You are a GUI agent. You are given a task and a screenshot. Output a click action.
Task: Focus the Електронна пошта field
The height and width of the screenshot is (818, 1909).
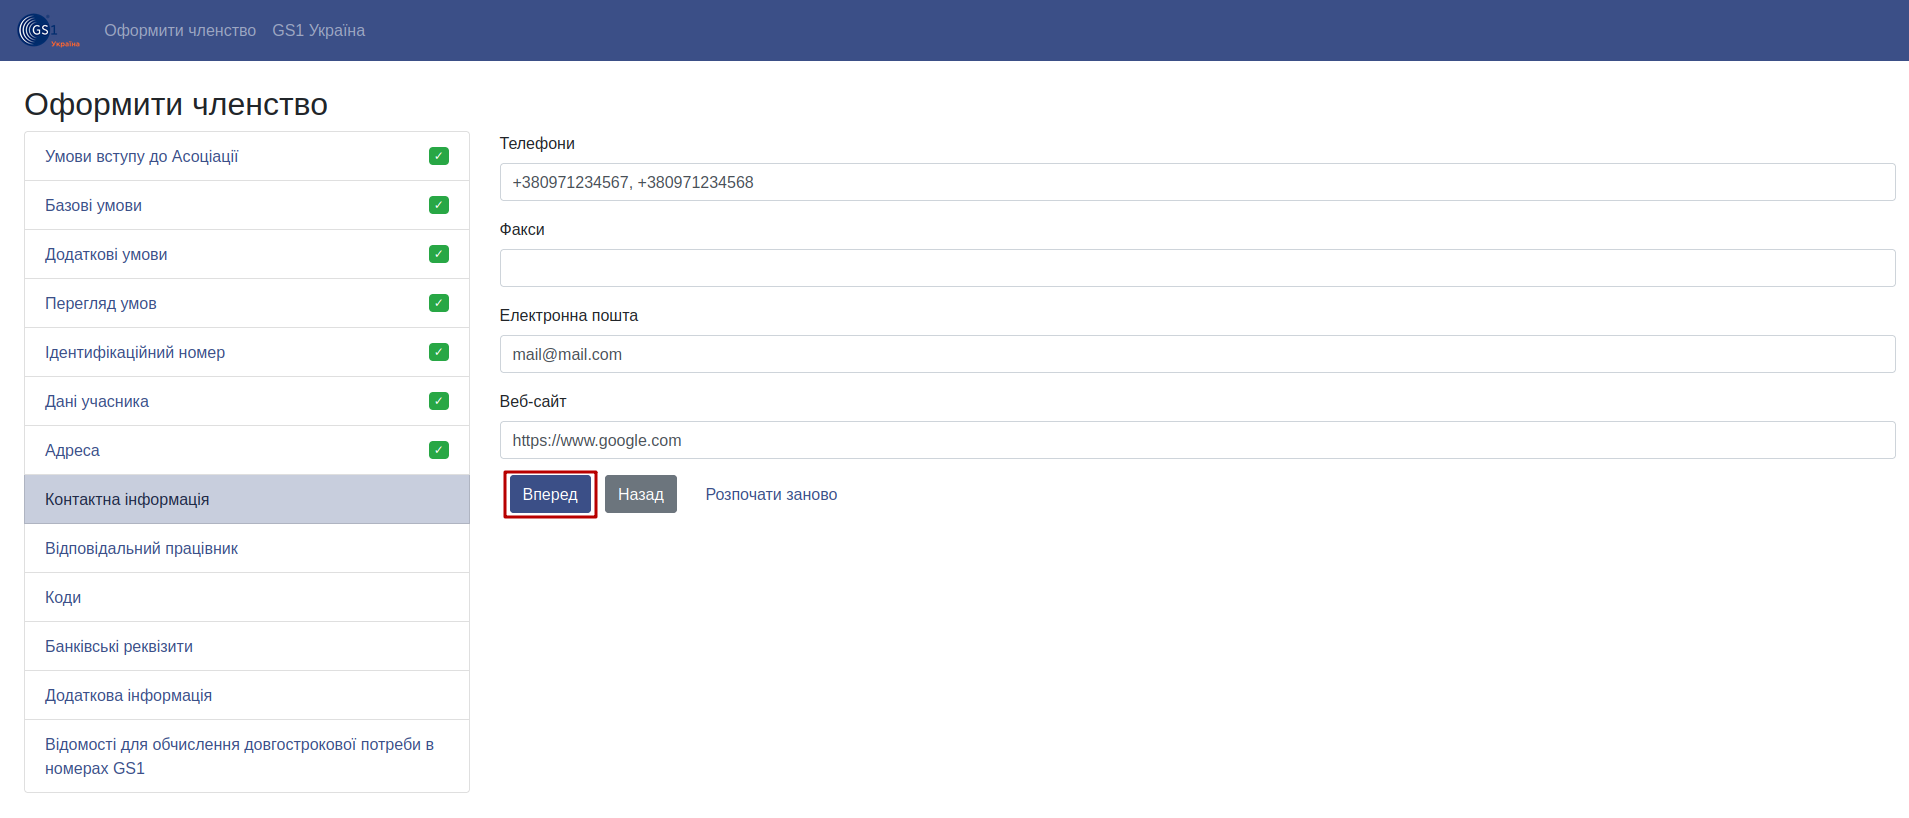click(x=1197, y=354)
